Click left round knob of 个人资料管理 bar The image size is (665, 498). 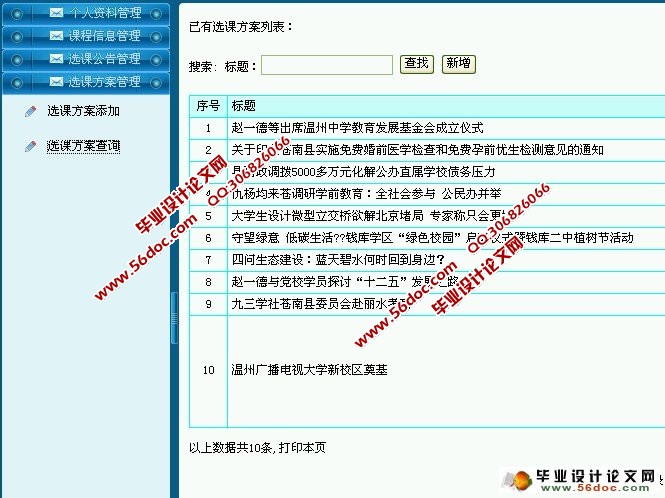pyautogui.click(x=17, y=14)
